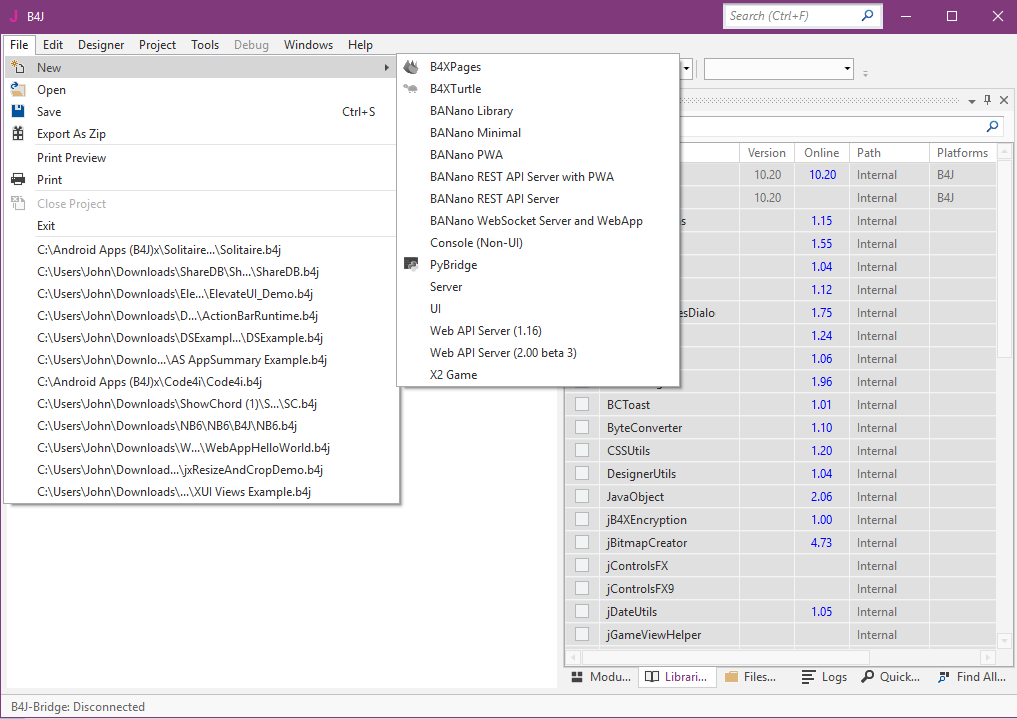The width and height of the screenshot is (1017, 719).
Task: Click the B4XTurtle turtle icon
Action: pos(411,89)
